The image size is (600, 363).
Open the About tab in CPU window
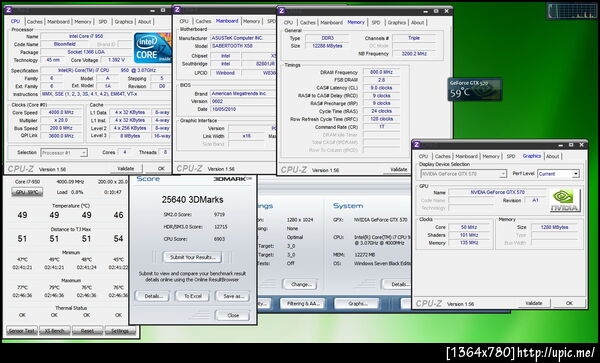[144, 22]
